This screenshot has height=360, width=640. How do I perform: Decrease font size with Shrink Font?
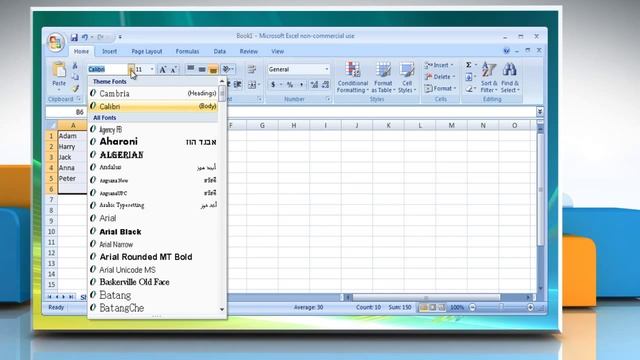(x=173, y=69)
